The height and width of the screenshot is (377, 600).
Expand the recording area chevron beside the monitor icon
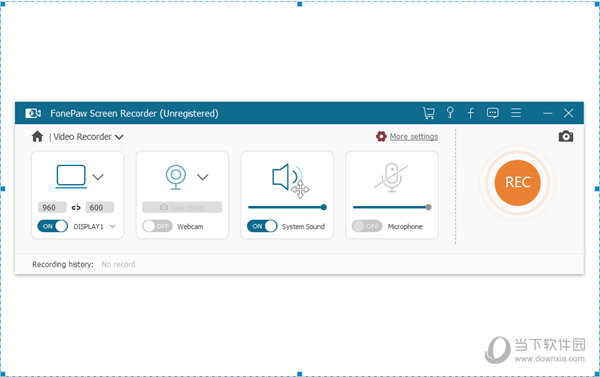(98, 177)
